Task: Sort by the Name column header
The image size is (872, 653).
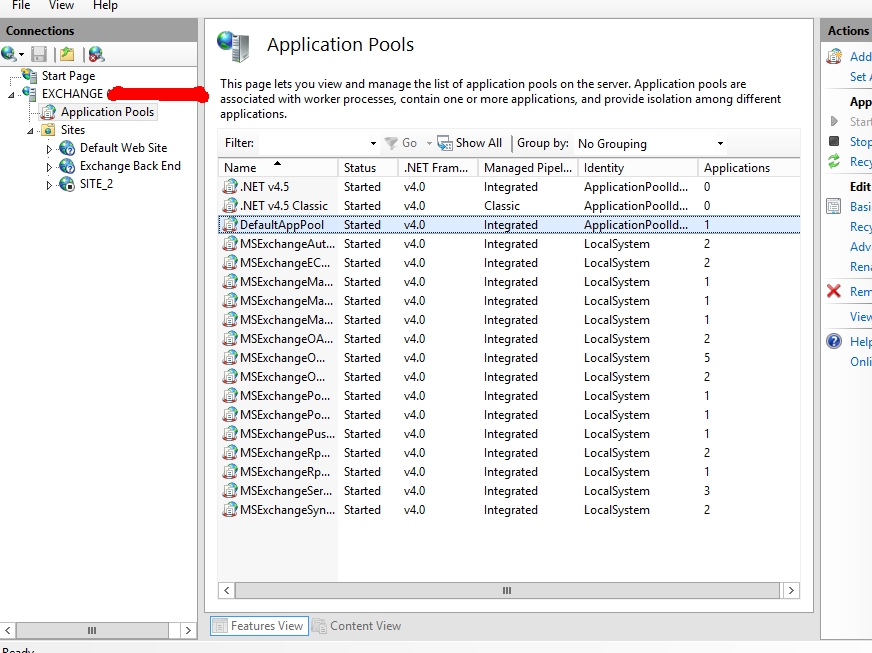Action: tap(278, 167)
